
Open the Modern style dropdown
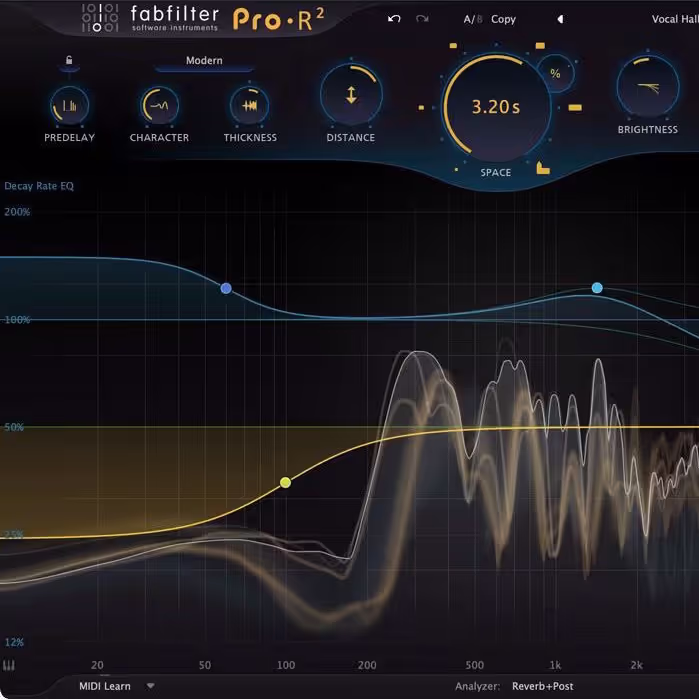coord(204,61)
